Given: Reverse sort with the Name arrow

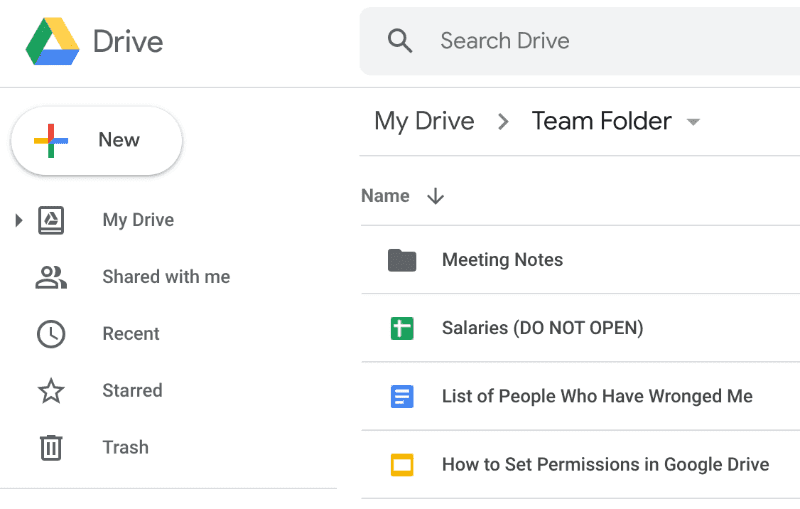Looking at the screenshot, I should tap(435, 196).
